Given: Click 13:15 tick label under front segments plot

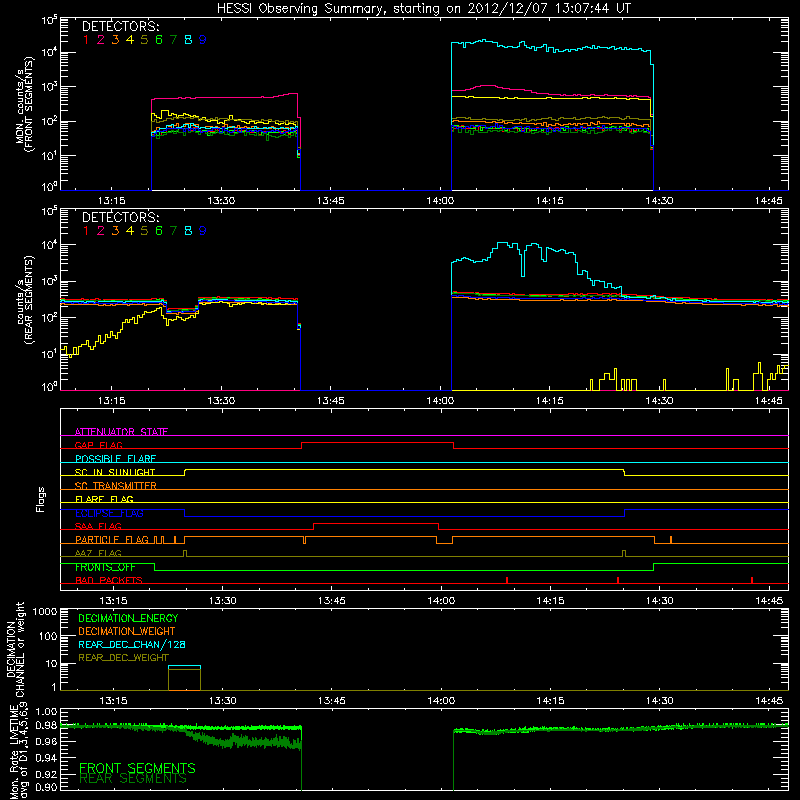Looking at the screenshot, I should click(112, 201).
